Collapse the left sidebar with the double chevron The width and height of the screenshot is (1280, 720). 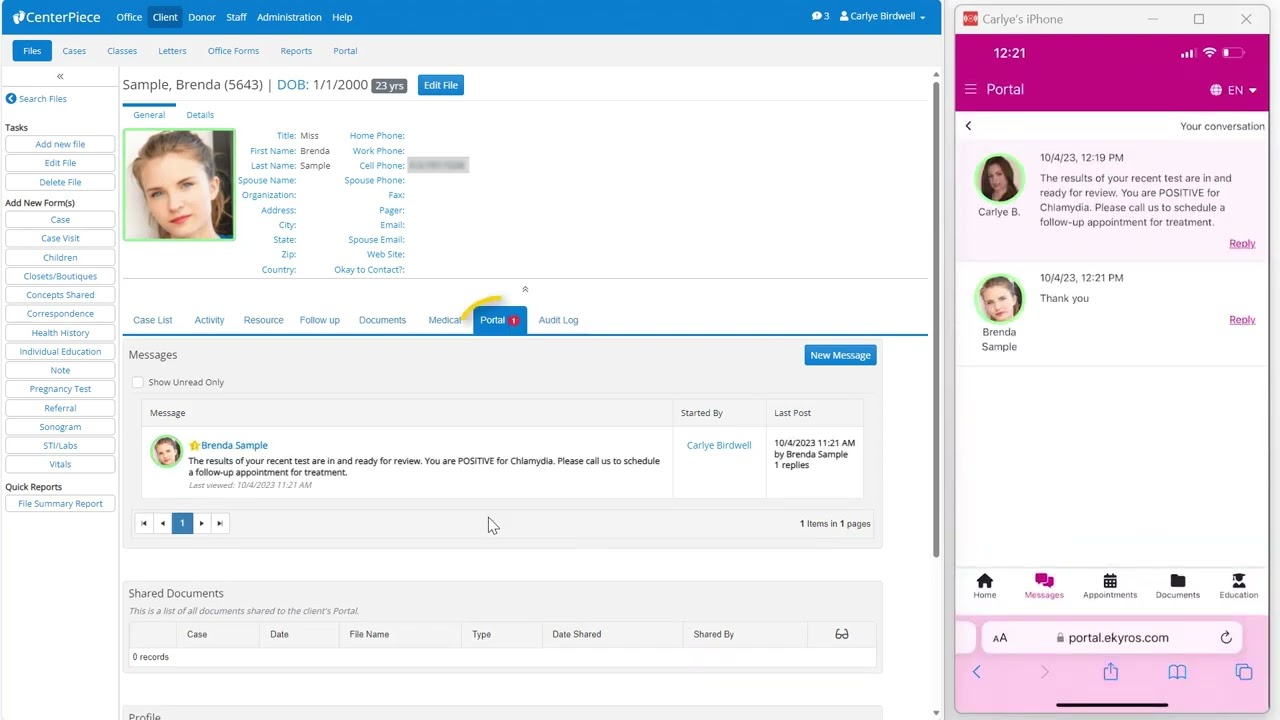point(60,76)
